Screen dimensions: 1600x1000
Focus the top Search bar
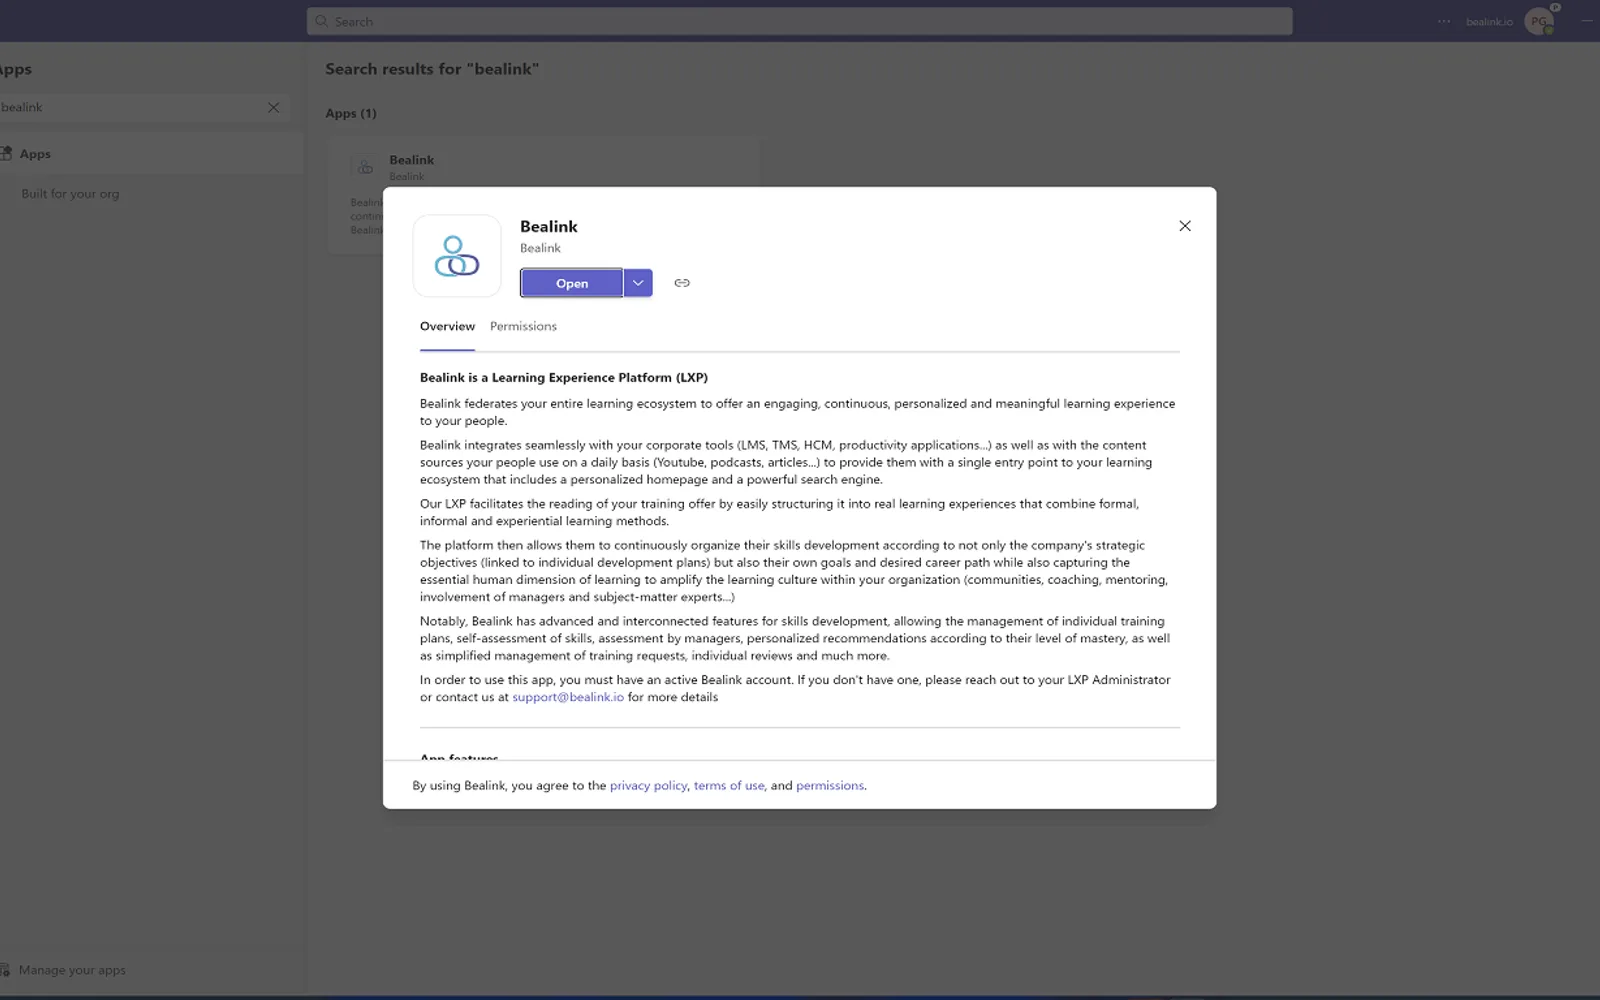click(800, 21)
